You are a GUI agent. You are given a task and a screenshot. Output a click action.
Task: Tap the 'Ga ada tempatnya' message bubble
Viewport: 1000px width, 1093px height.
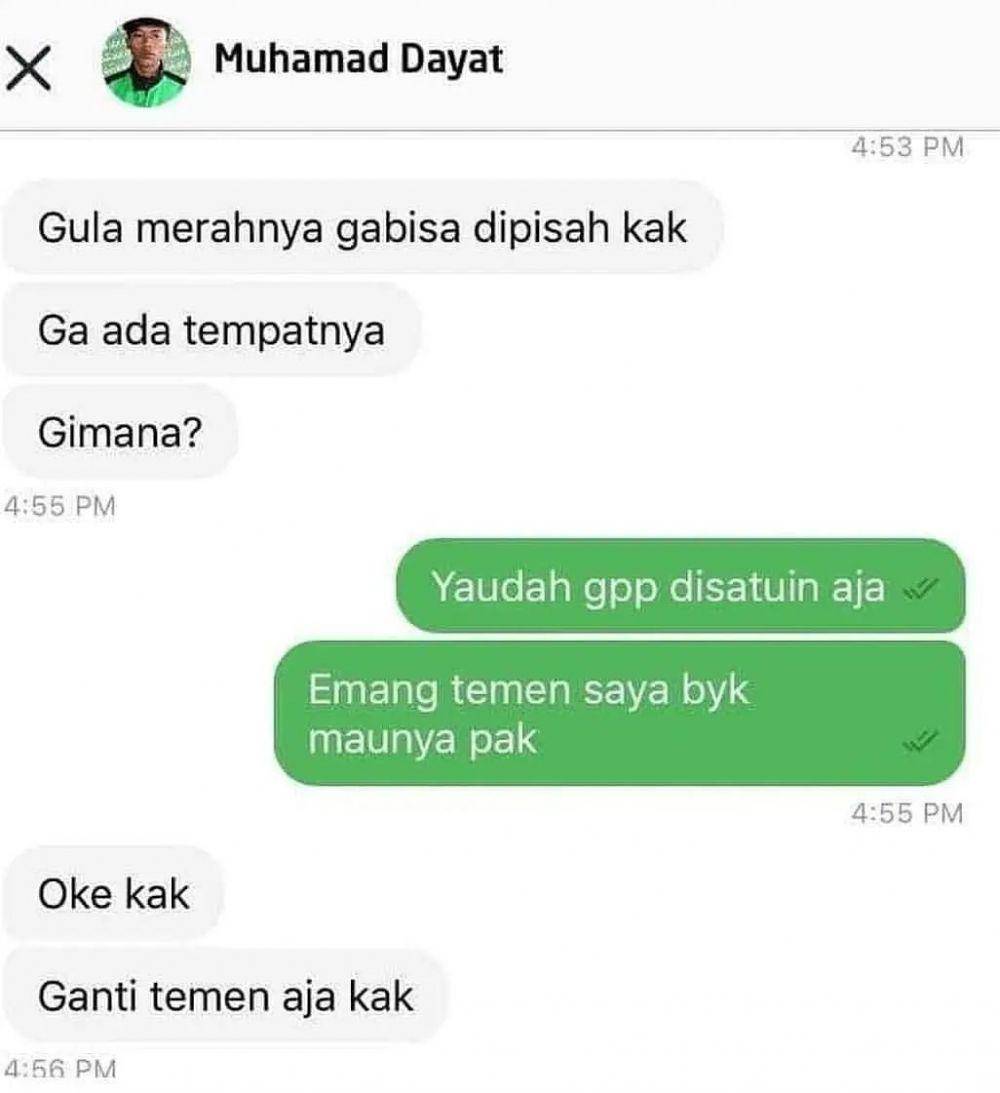211,330
